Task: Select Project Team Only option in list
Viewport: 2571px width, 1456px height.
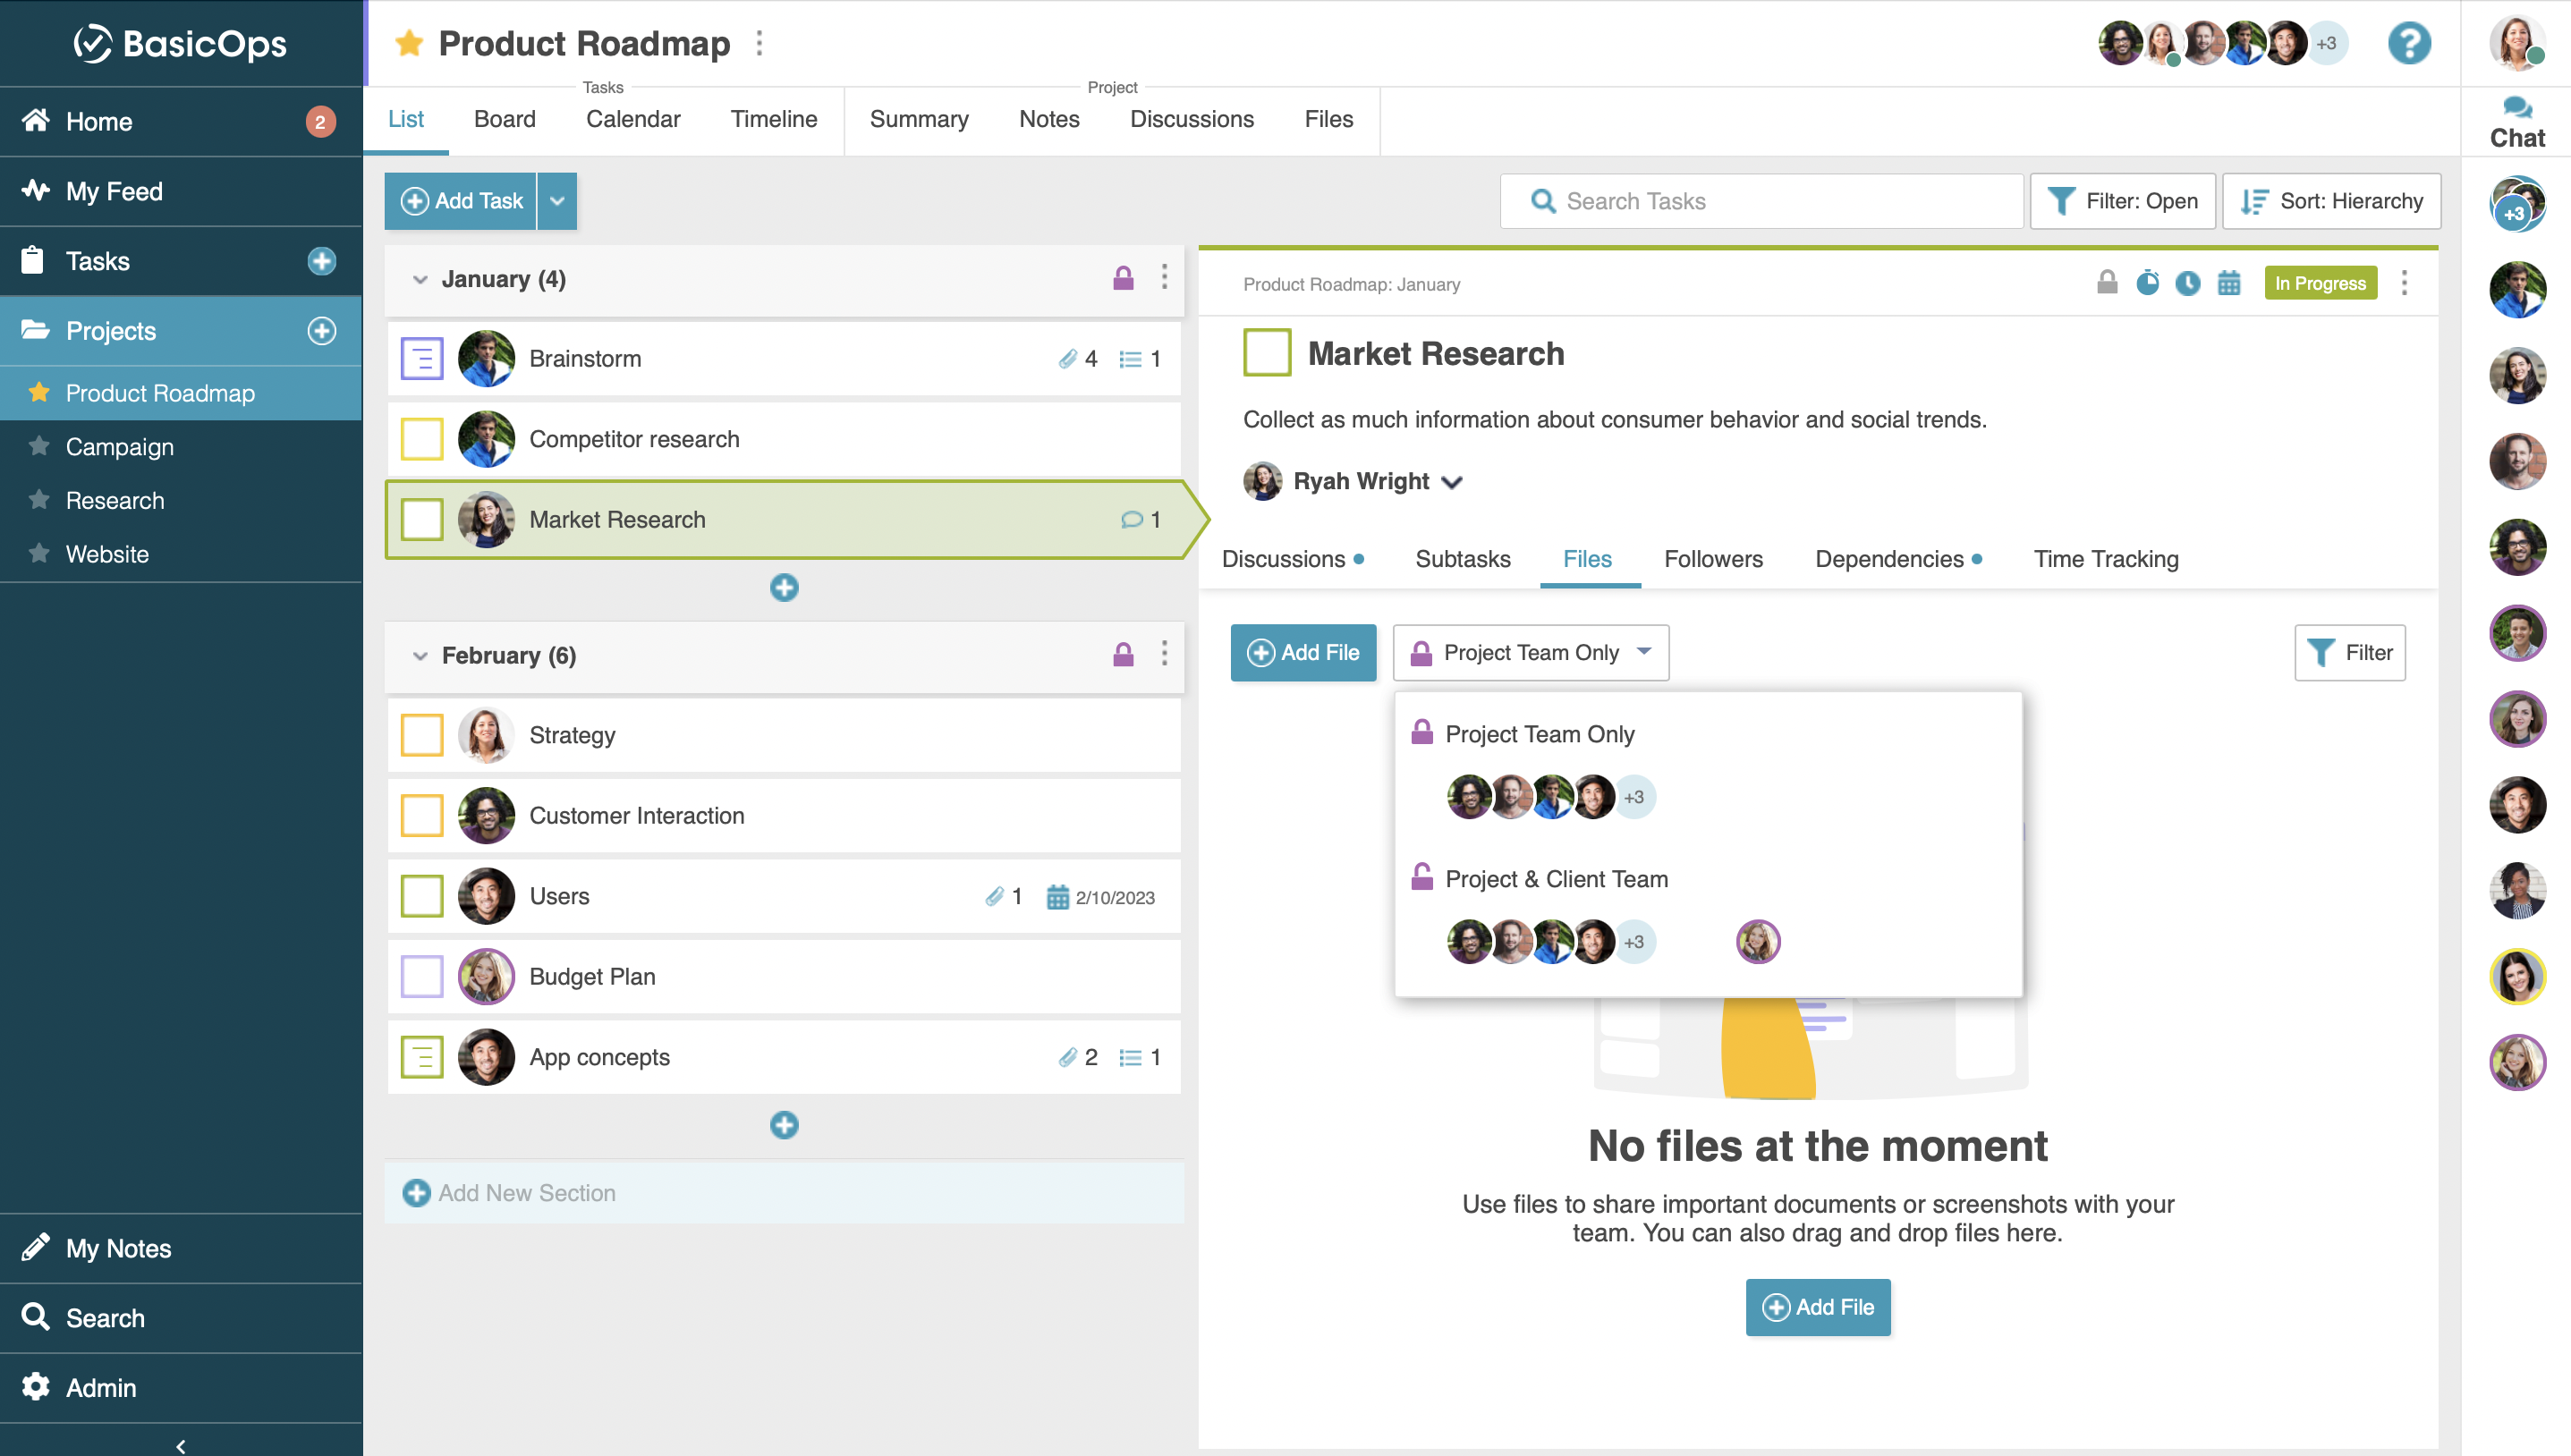Action: (1540, 734)
